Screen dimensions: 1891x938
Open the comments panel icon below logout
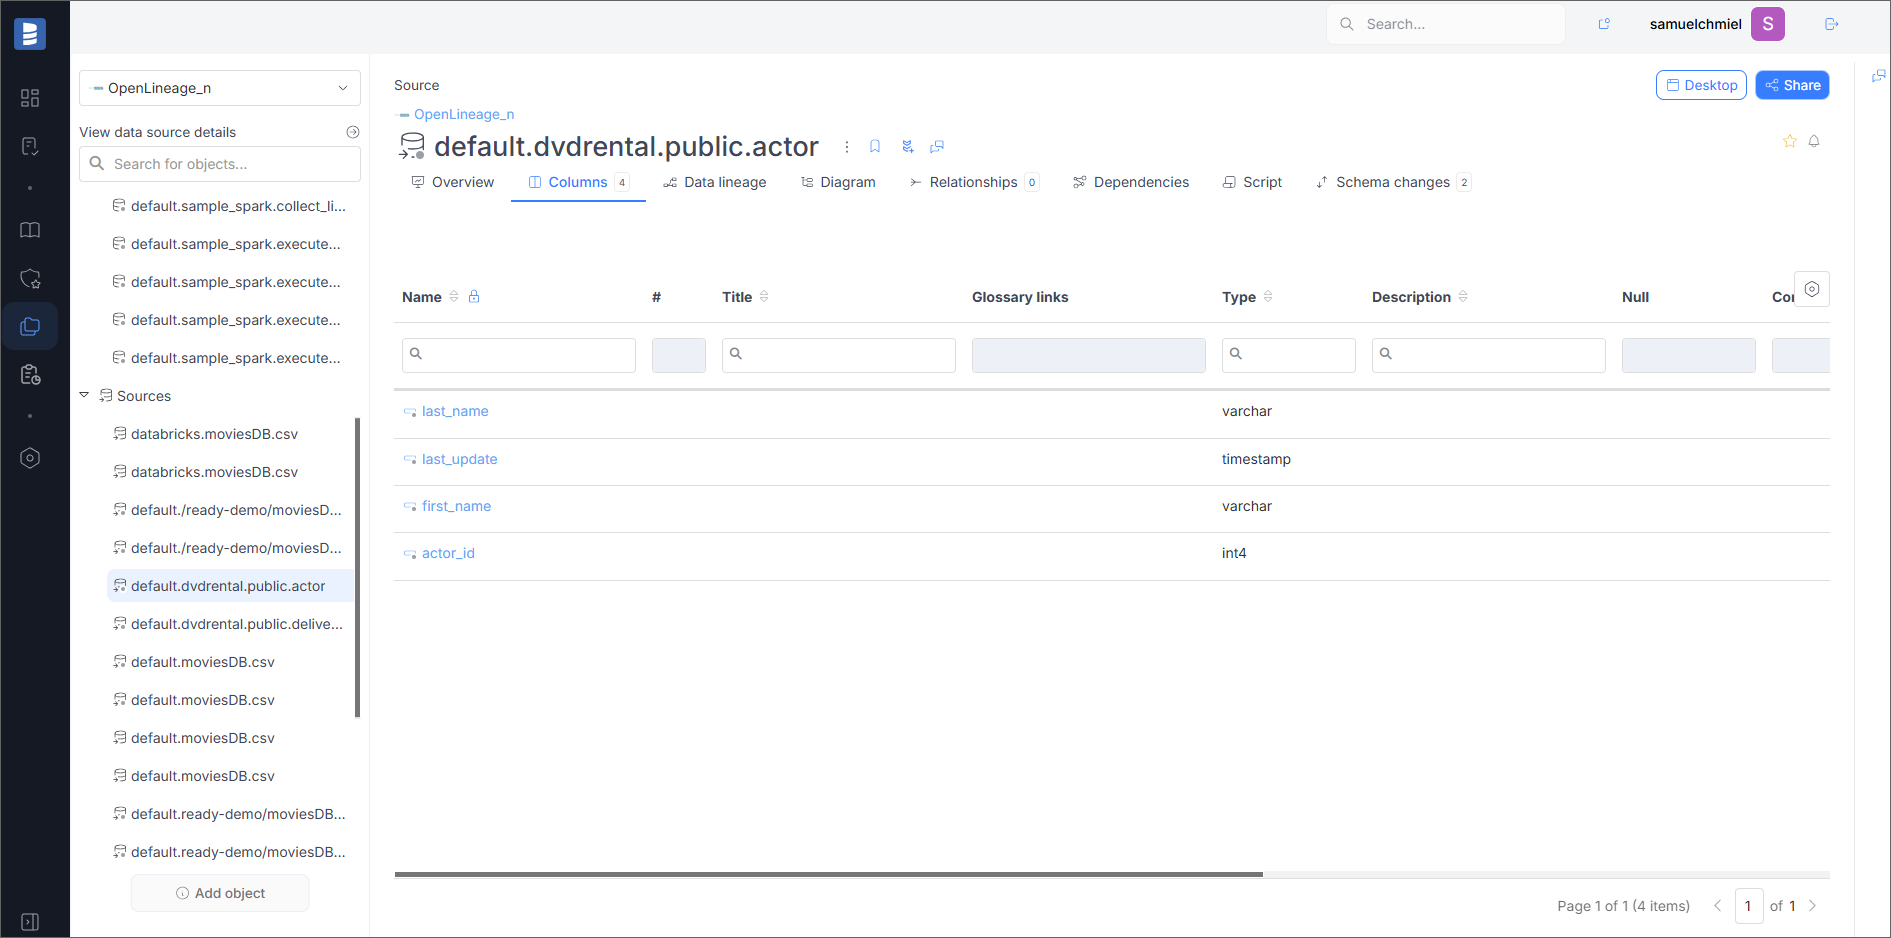click(1878, 76)
